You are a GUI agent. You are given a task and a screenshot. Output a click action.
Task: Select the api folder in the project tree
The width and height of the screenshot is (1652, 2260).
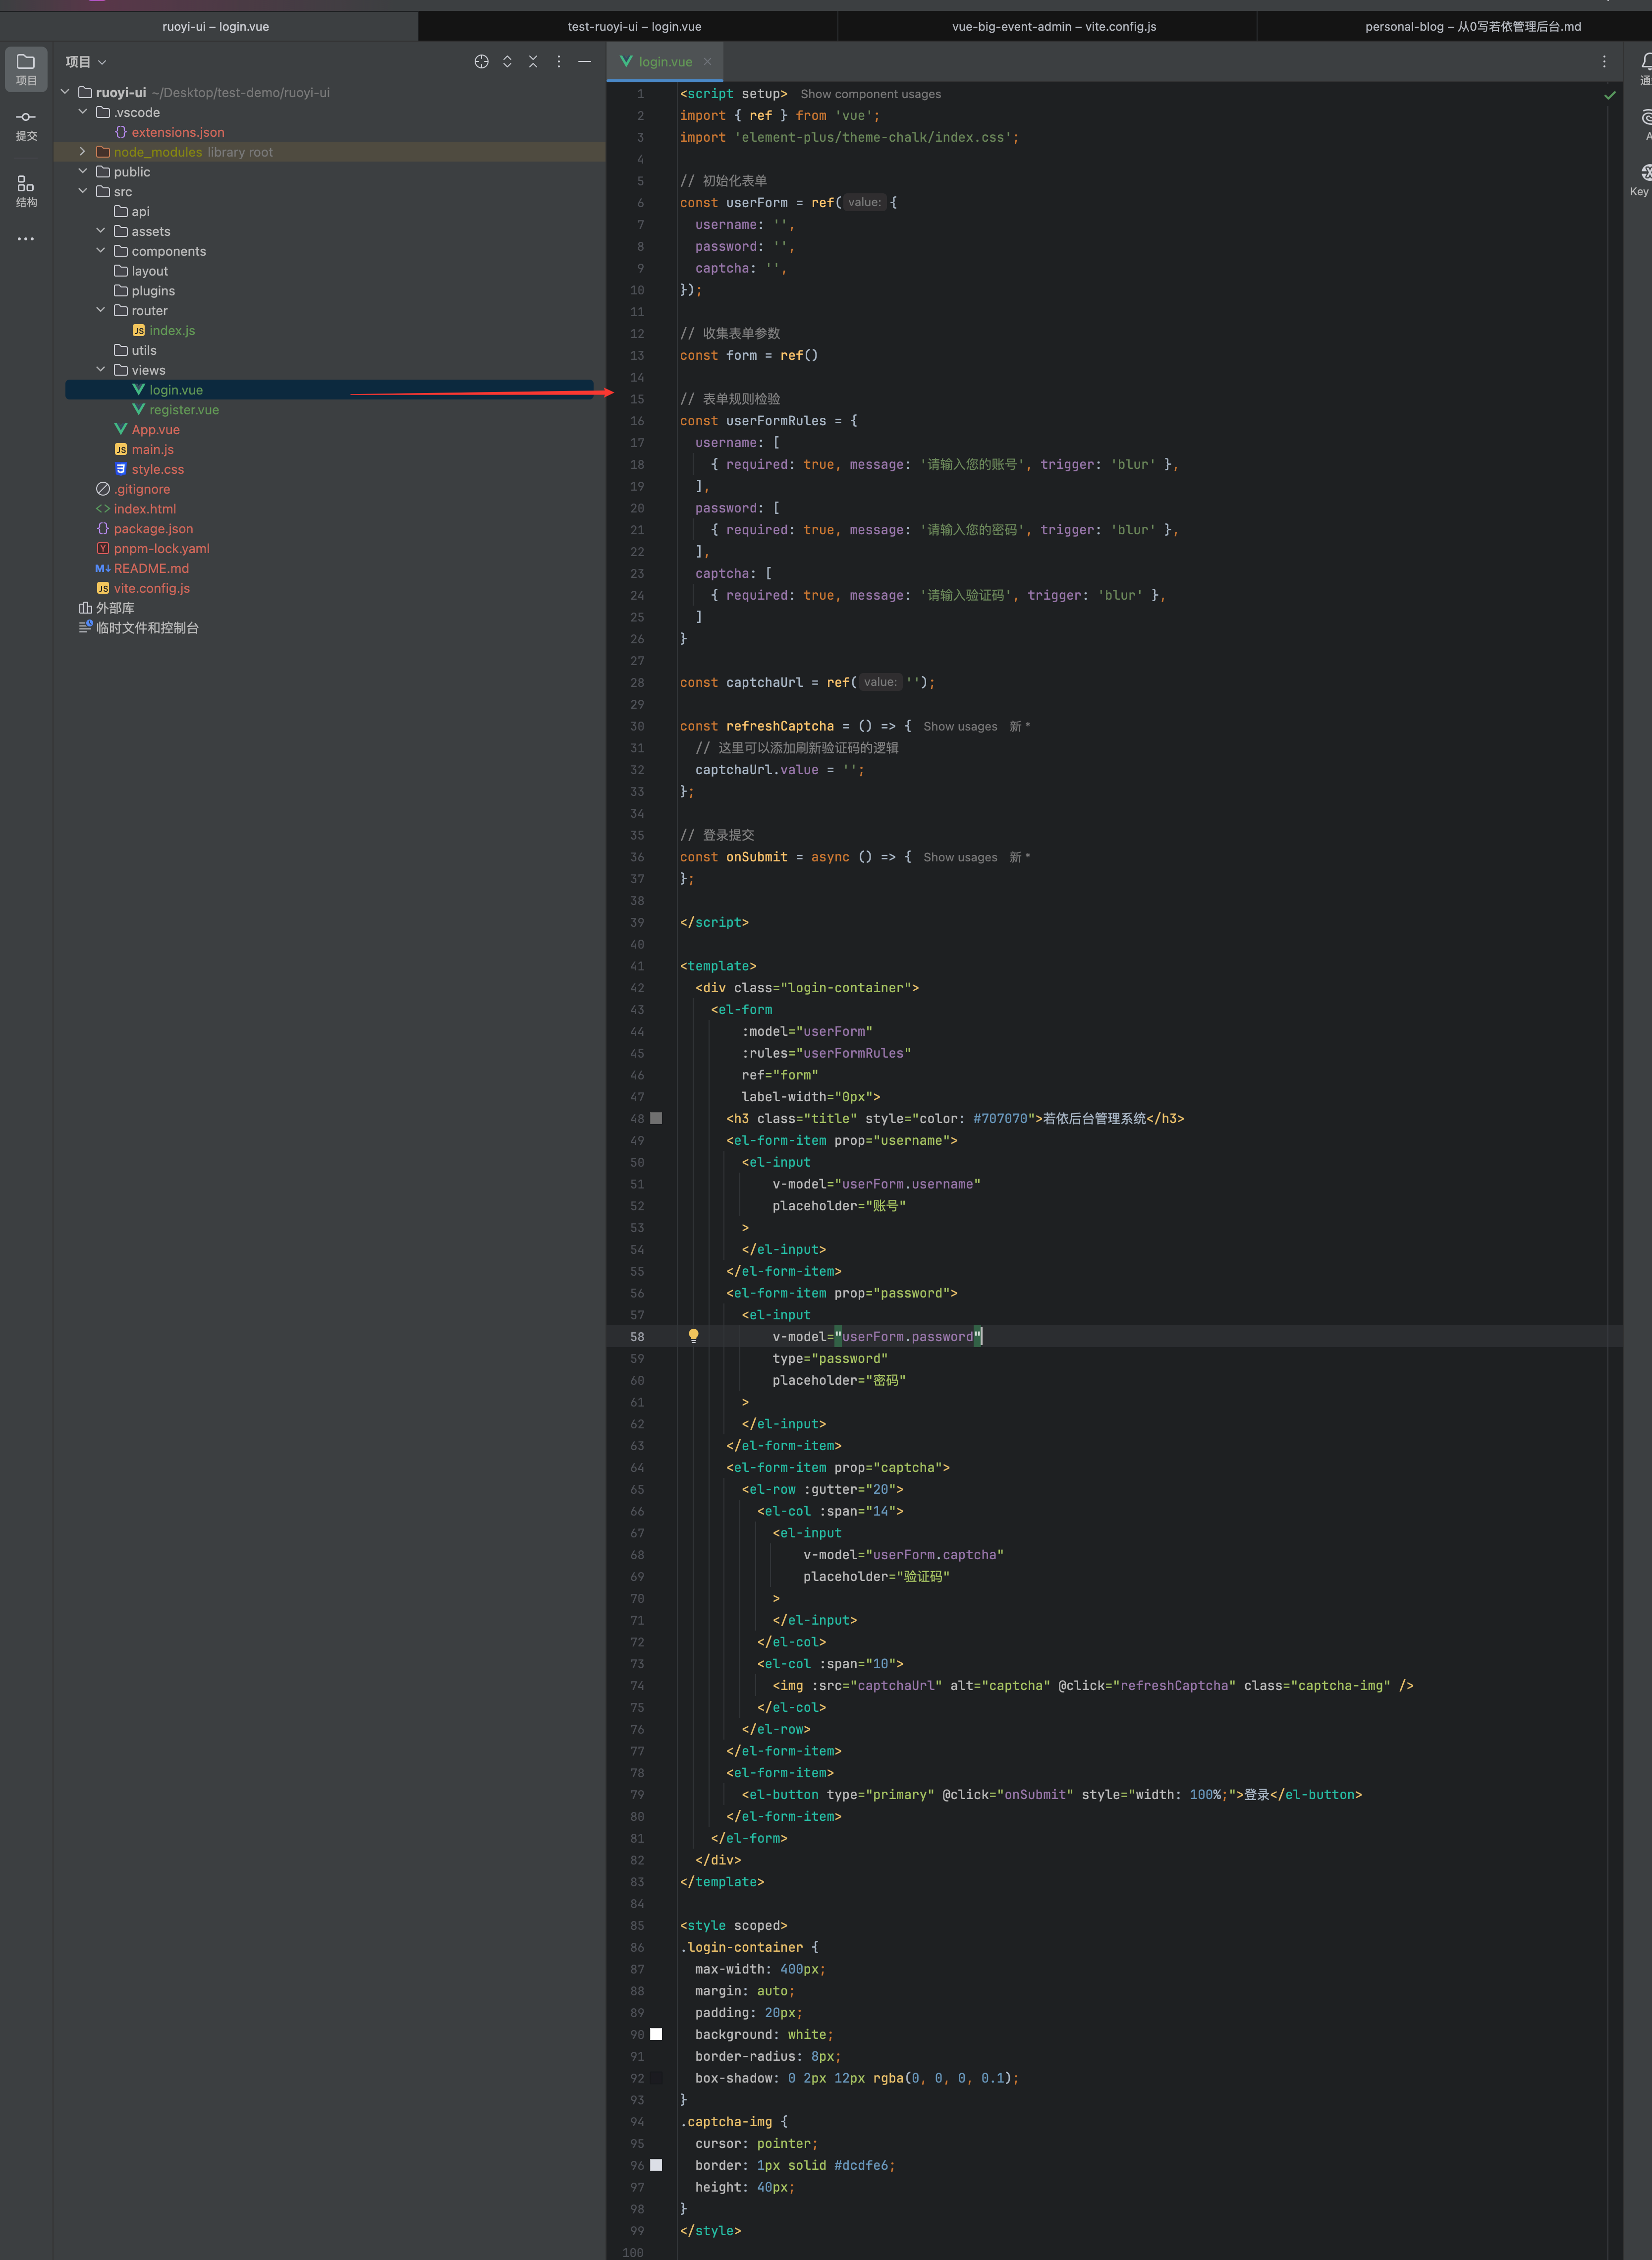pos(140,211)
